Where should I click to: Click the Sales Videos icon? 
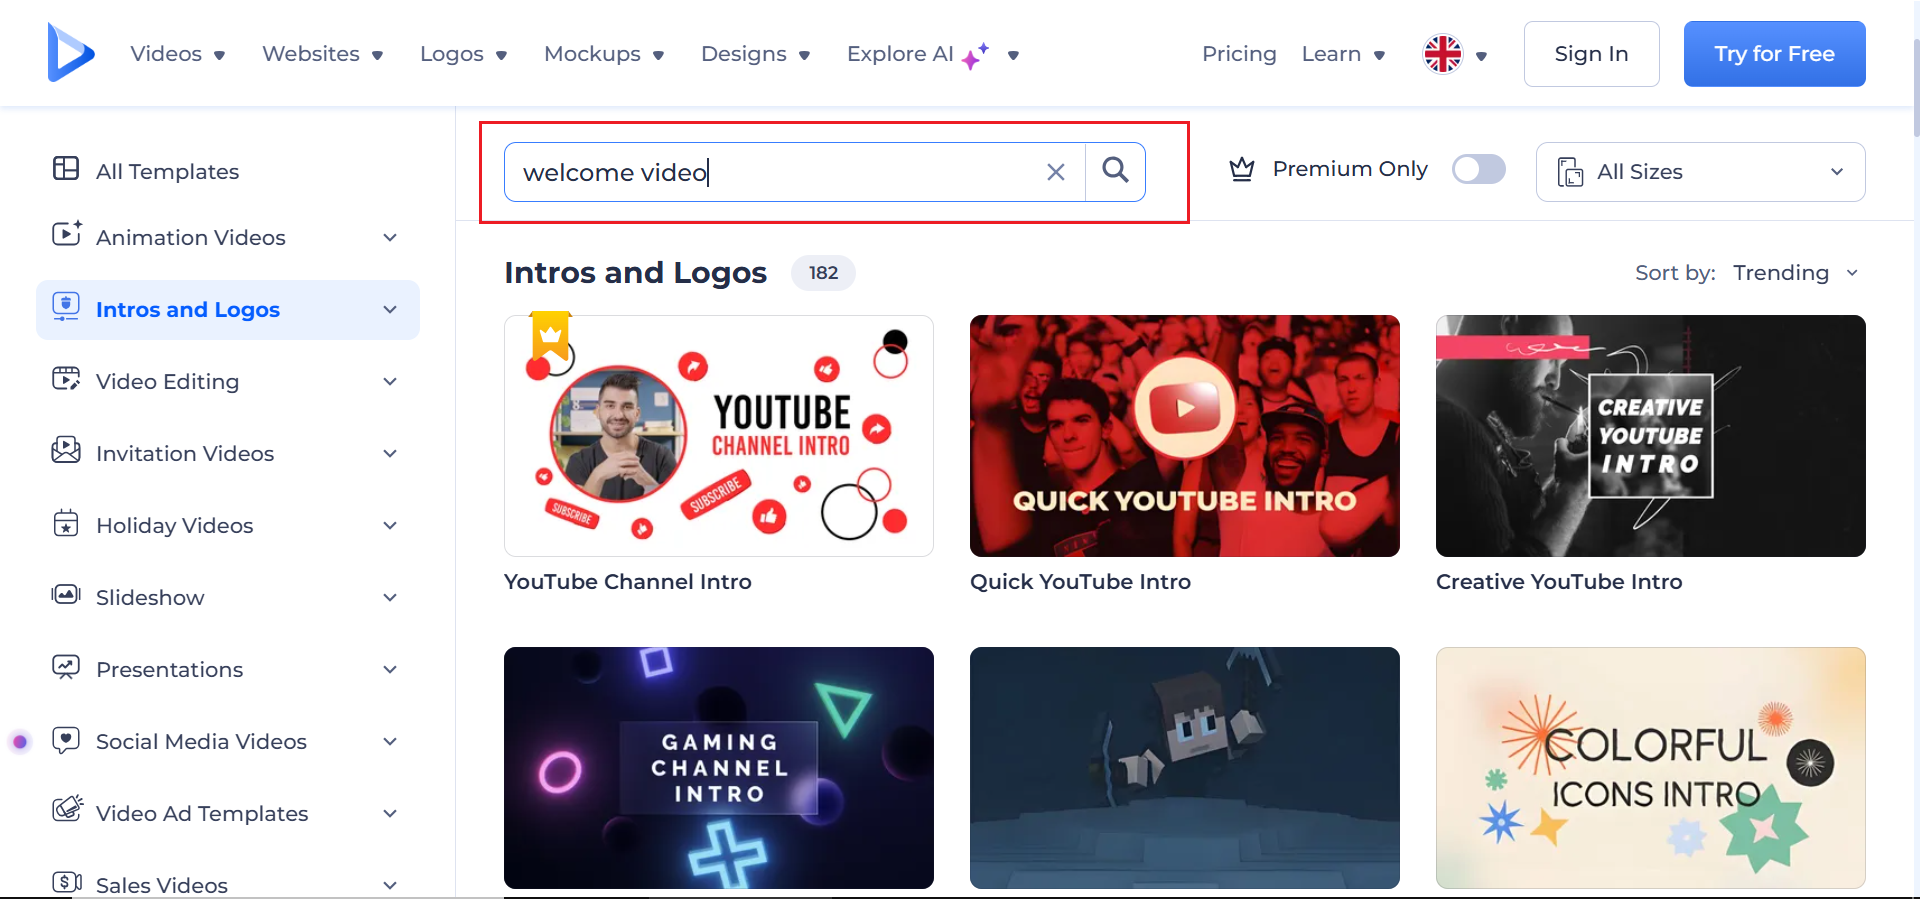tap(66, 882)
